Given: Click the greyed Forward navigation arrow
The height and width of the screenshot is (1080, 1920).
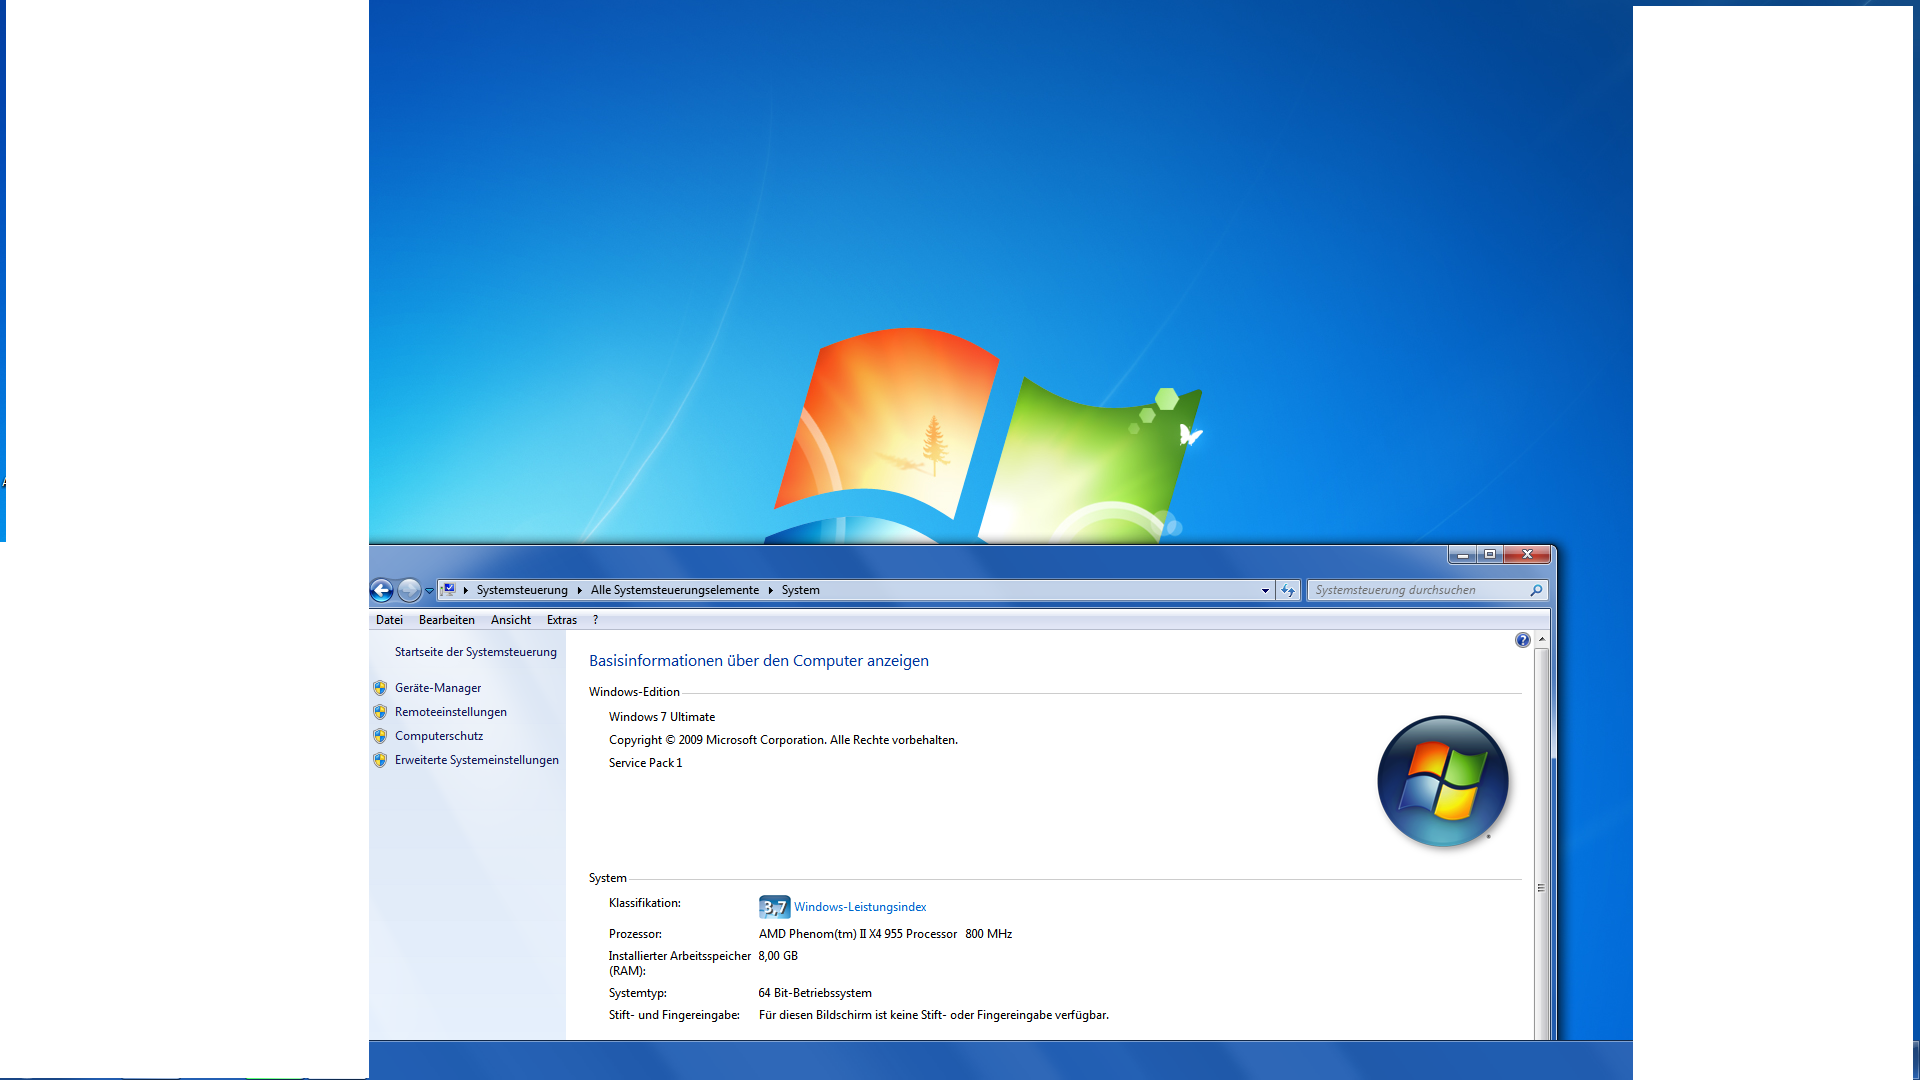Looking at the screenshot, I should pyautogui.click(x=409, y=591).
